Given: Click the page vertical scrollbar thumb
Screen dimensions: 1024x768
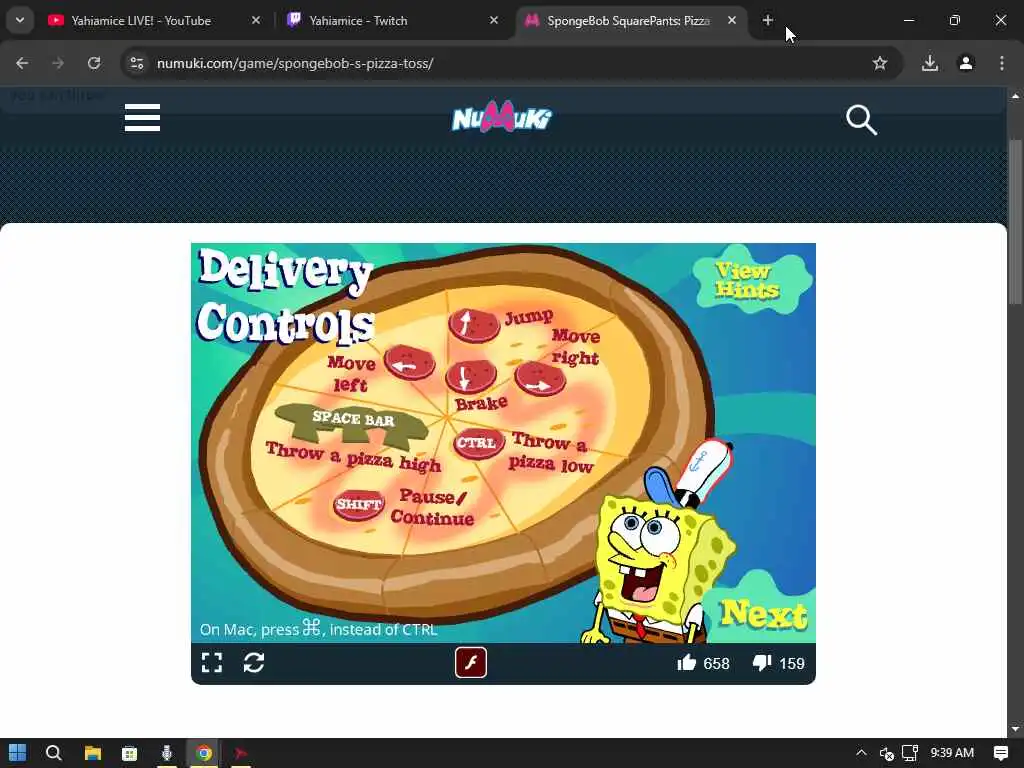Looking at the screenshot, I should pyautogui.click(x=1015, y=222).
